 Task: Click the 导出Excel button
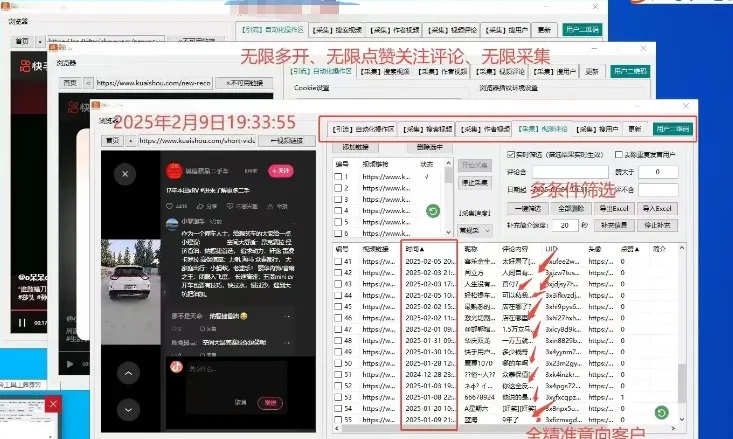coord(609,207)
